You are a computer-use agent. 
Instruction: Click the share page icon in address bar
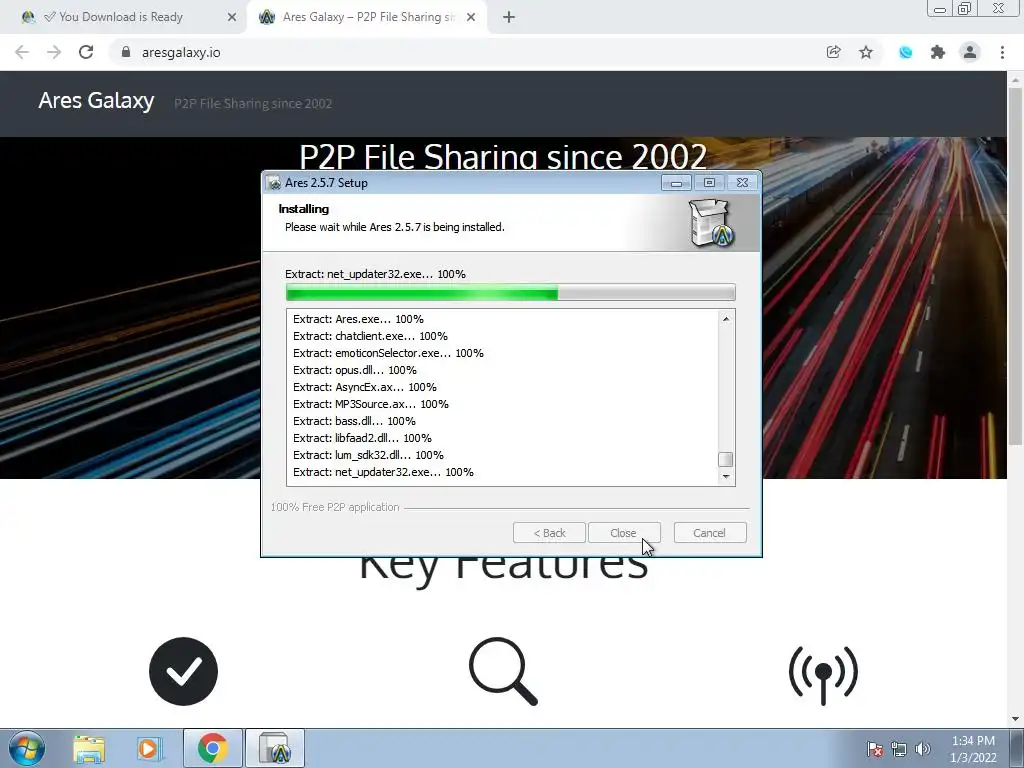coord(833,52)
